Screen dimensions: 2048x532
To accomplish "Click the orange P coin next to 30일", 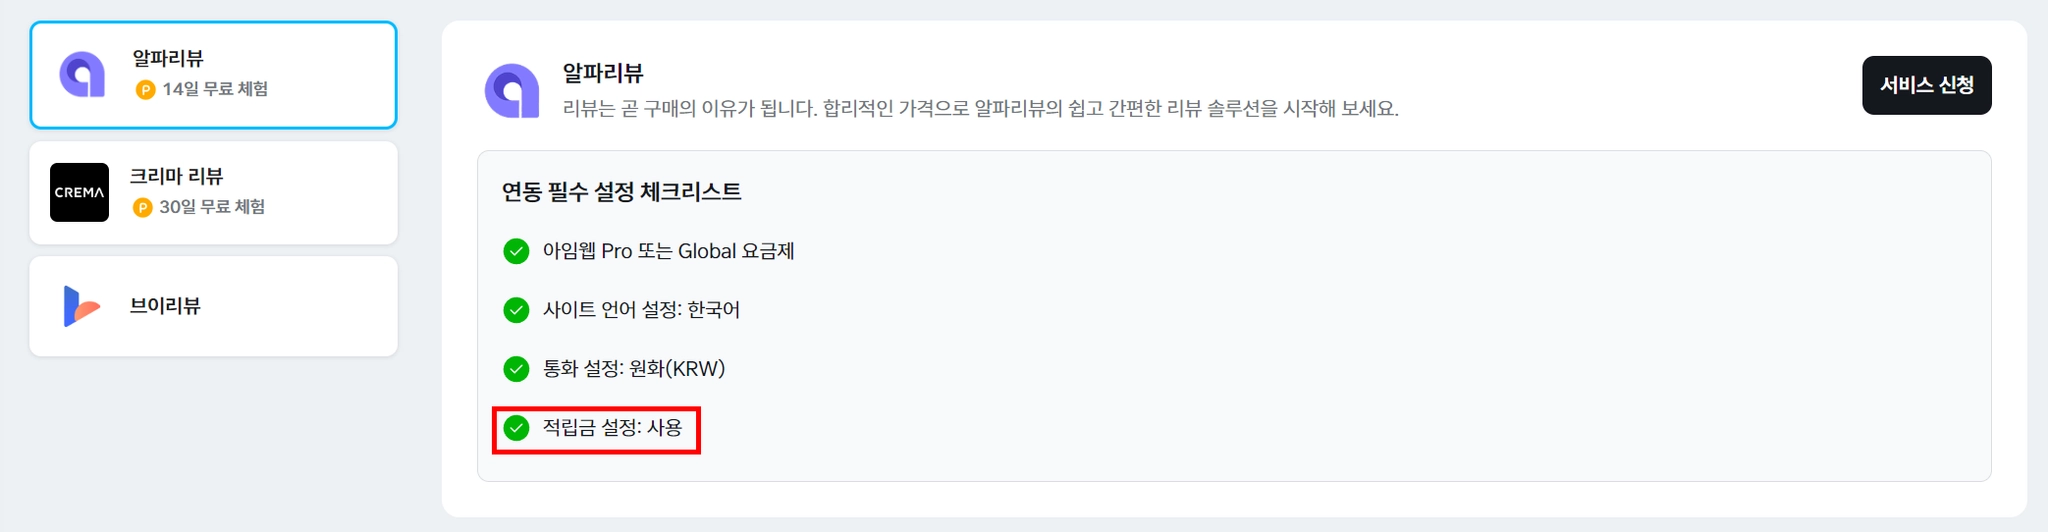I will tap(142, 207).
